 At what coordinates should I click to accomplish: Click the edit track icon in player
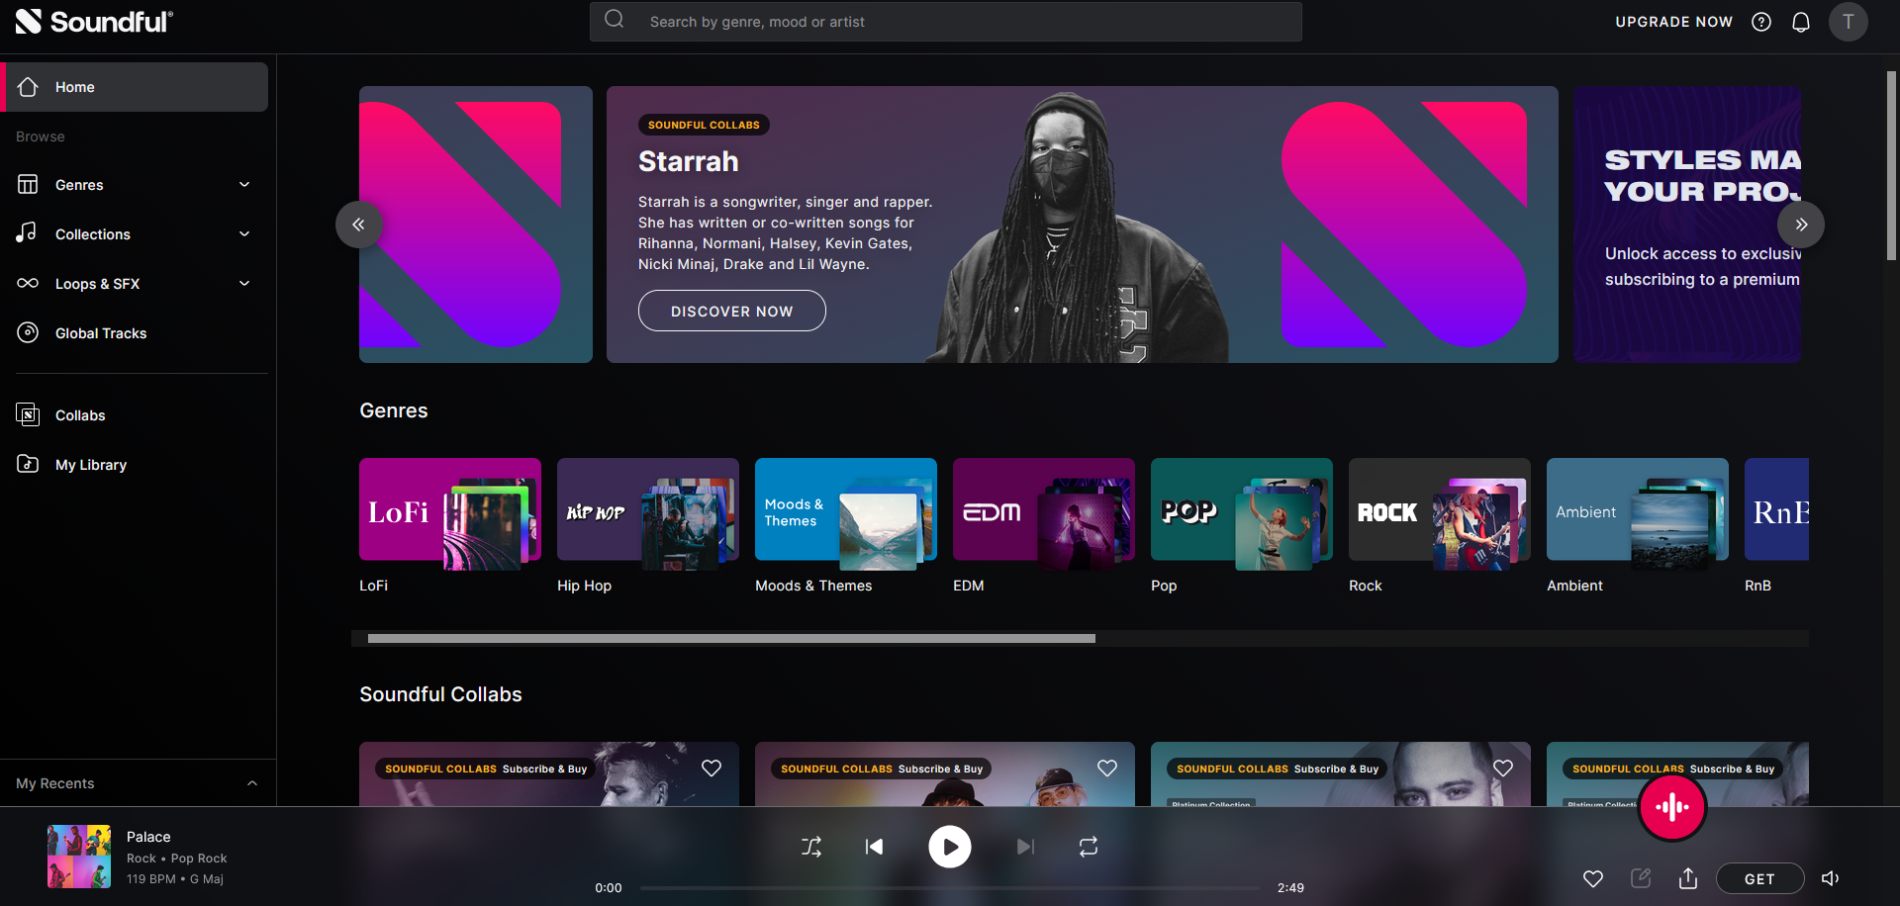[x=1641, y=878]
